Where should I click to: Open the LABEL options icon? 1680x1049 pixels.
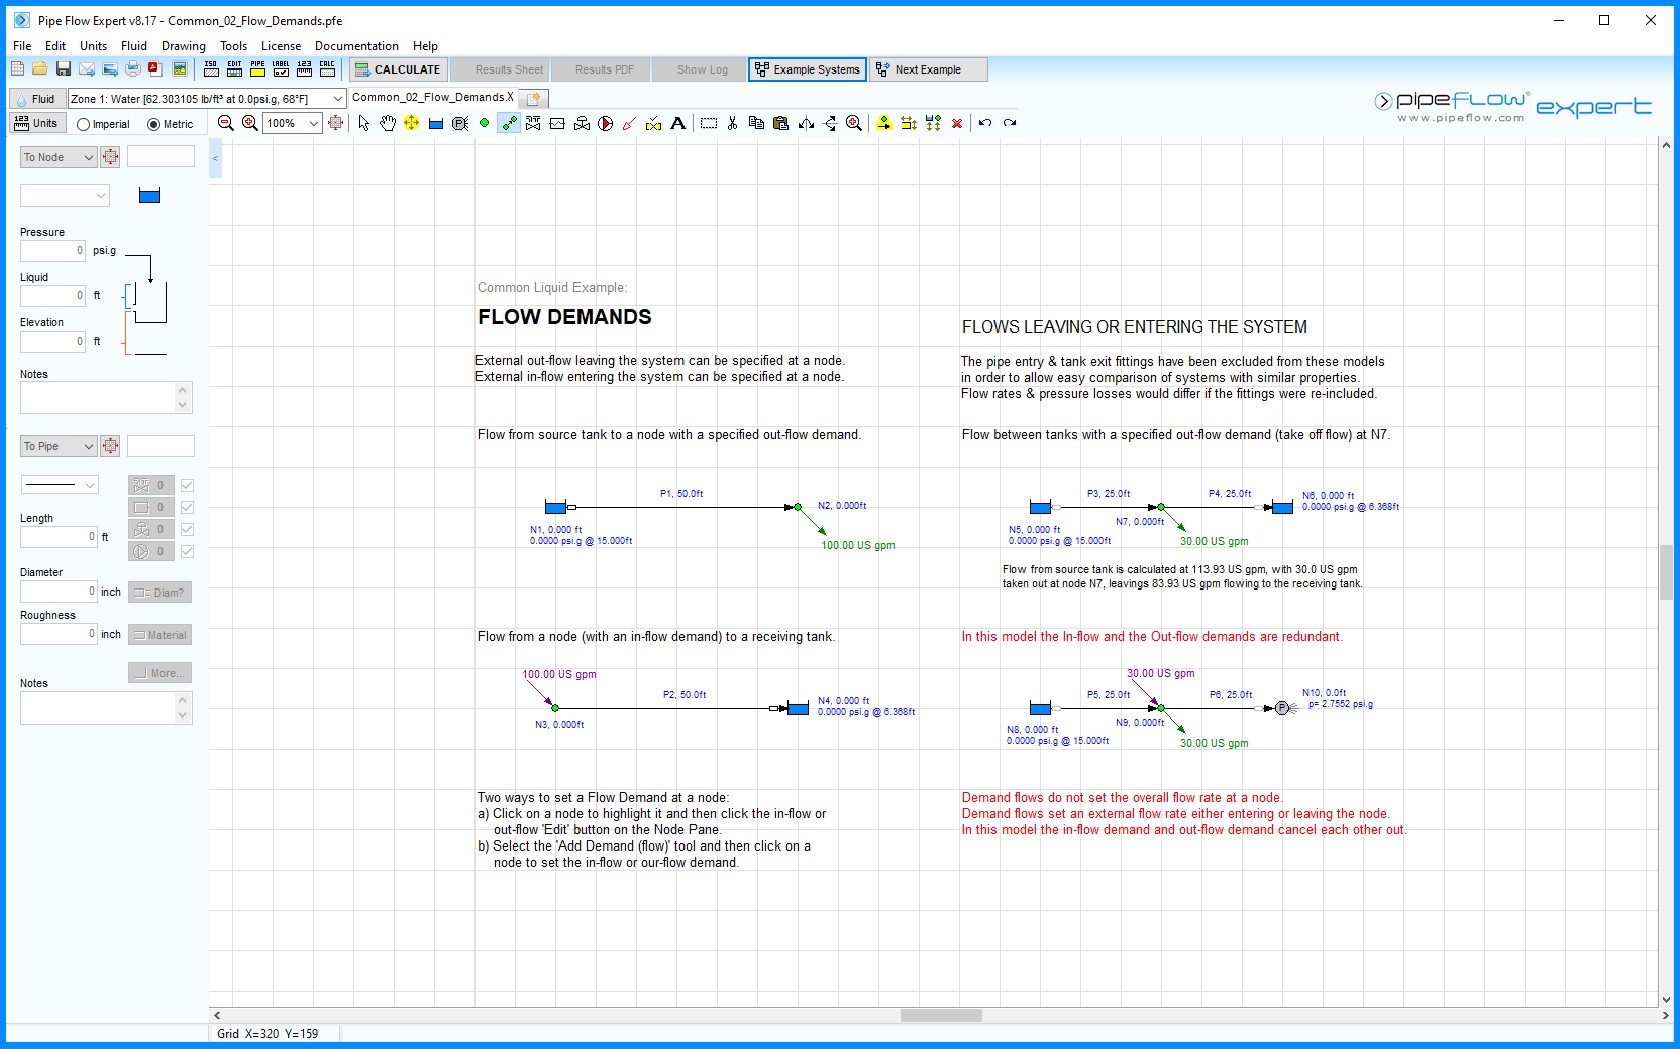281,69
